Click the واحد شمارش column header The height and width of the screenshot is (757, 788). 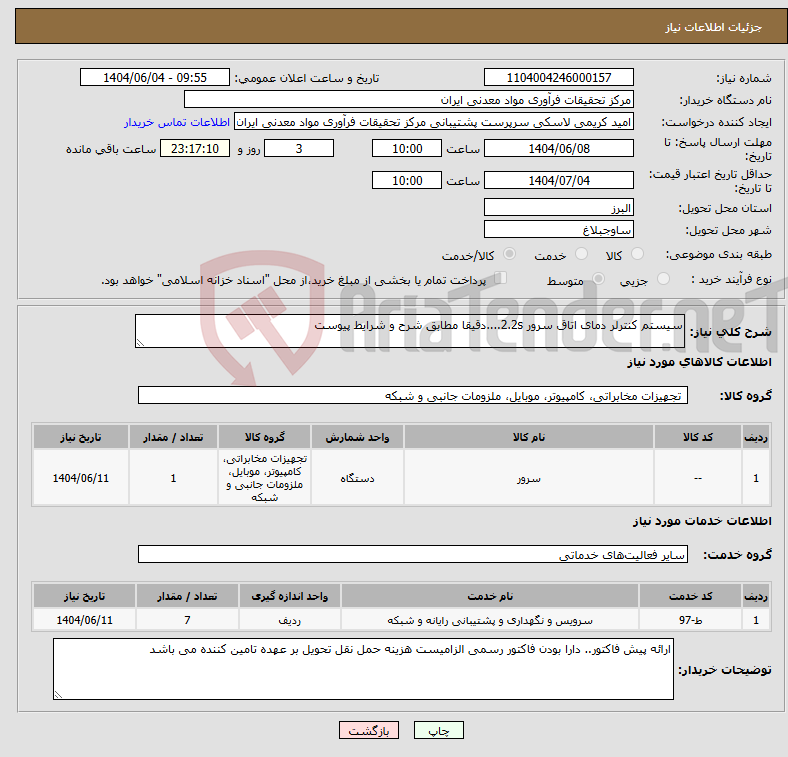(357, 437)
